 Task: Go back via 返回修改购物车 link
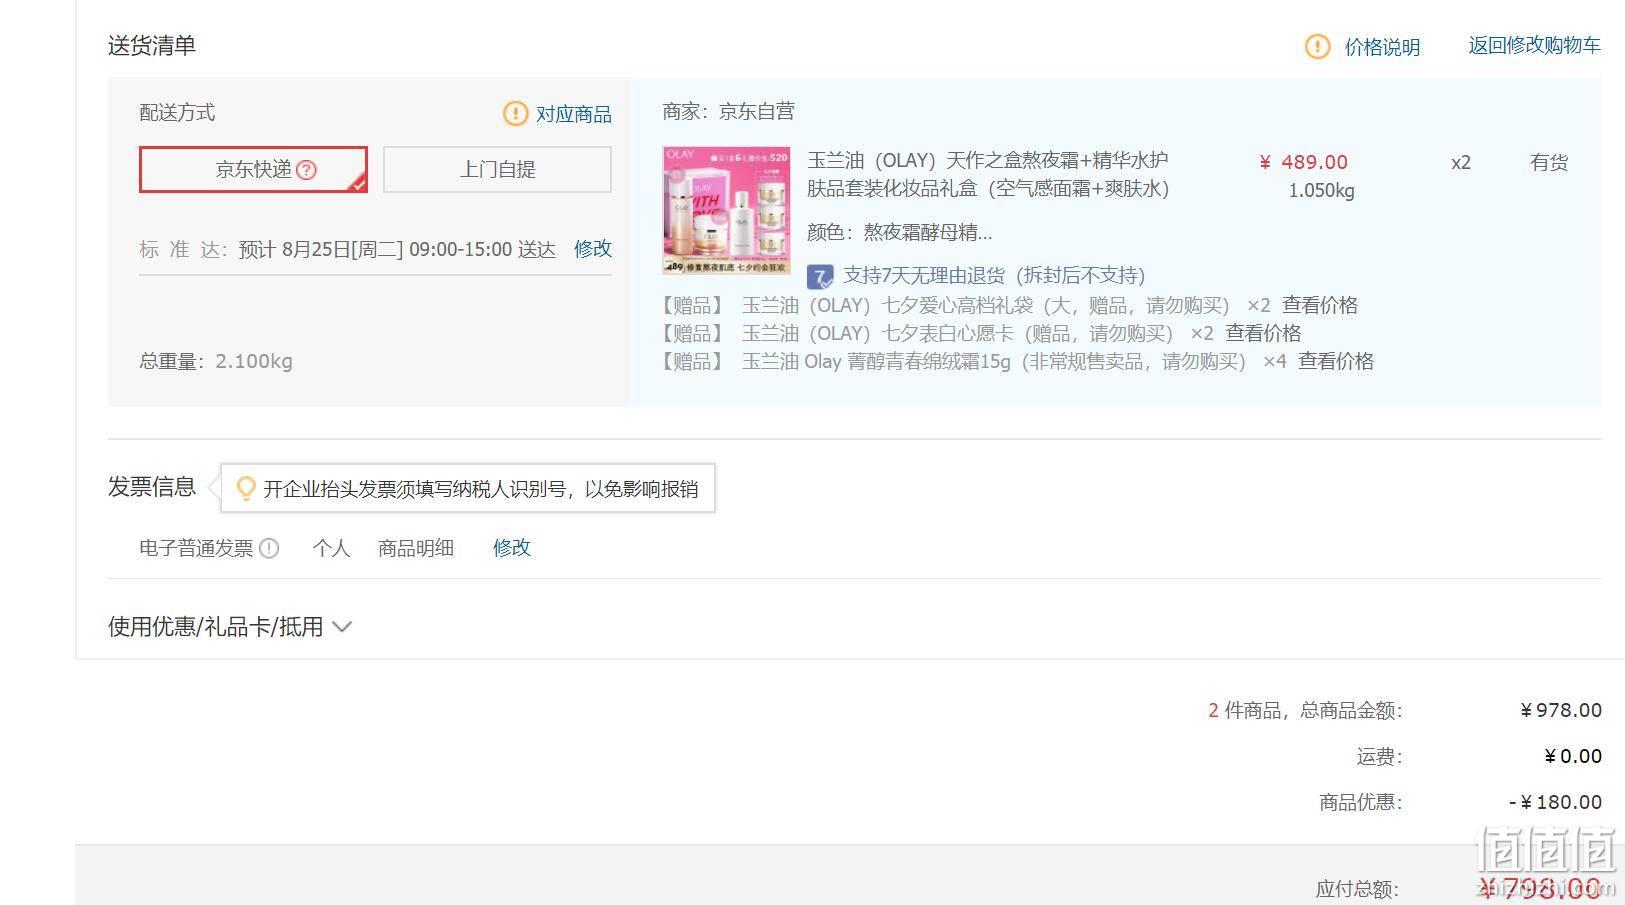point(1534,45)
